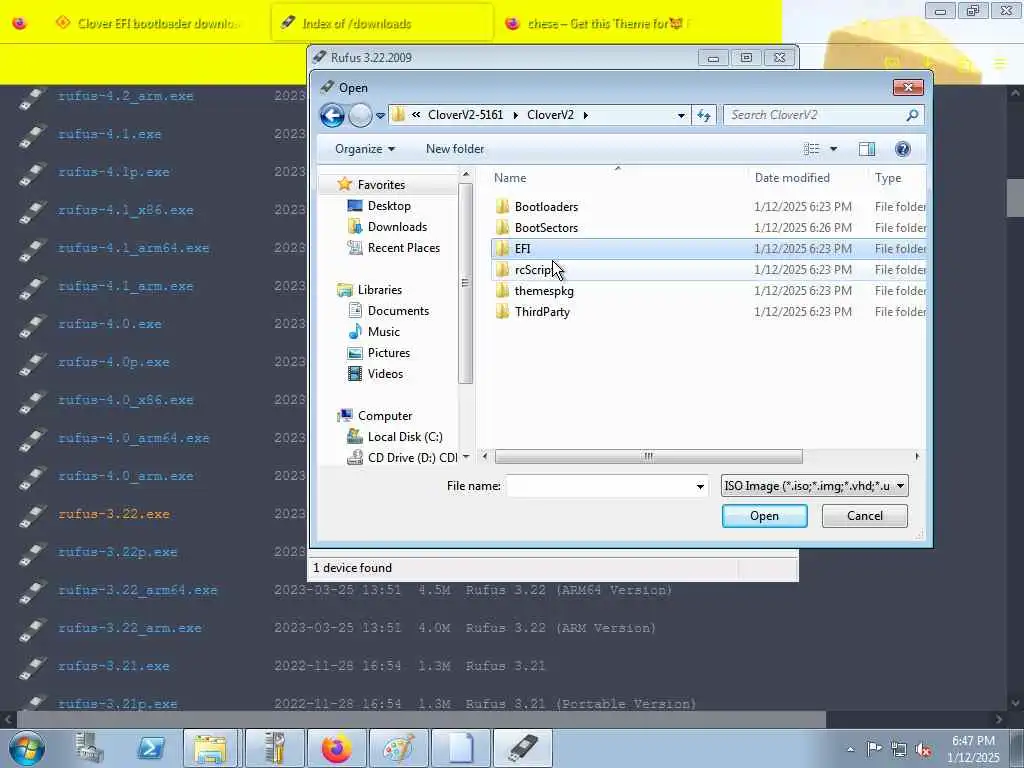Click the taskbar clock showing 6:47 PM

(x=973, y=749)
